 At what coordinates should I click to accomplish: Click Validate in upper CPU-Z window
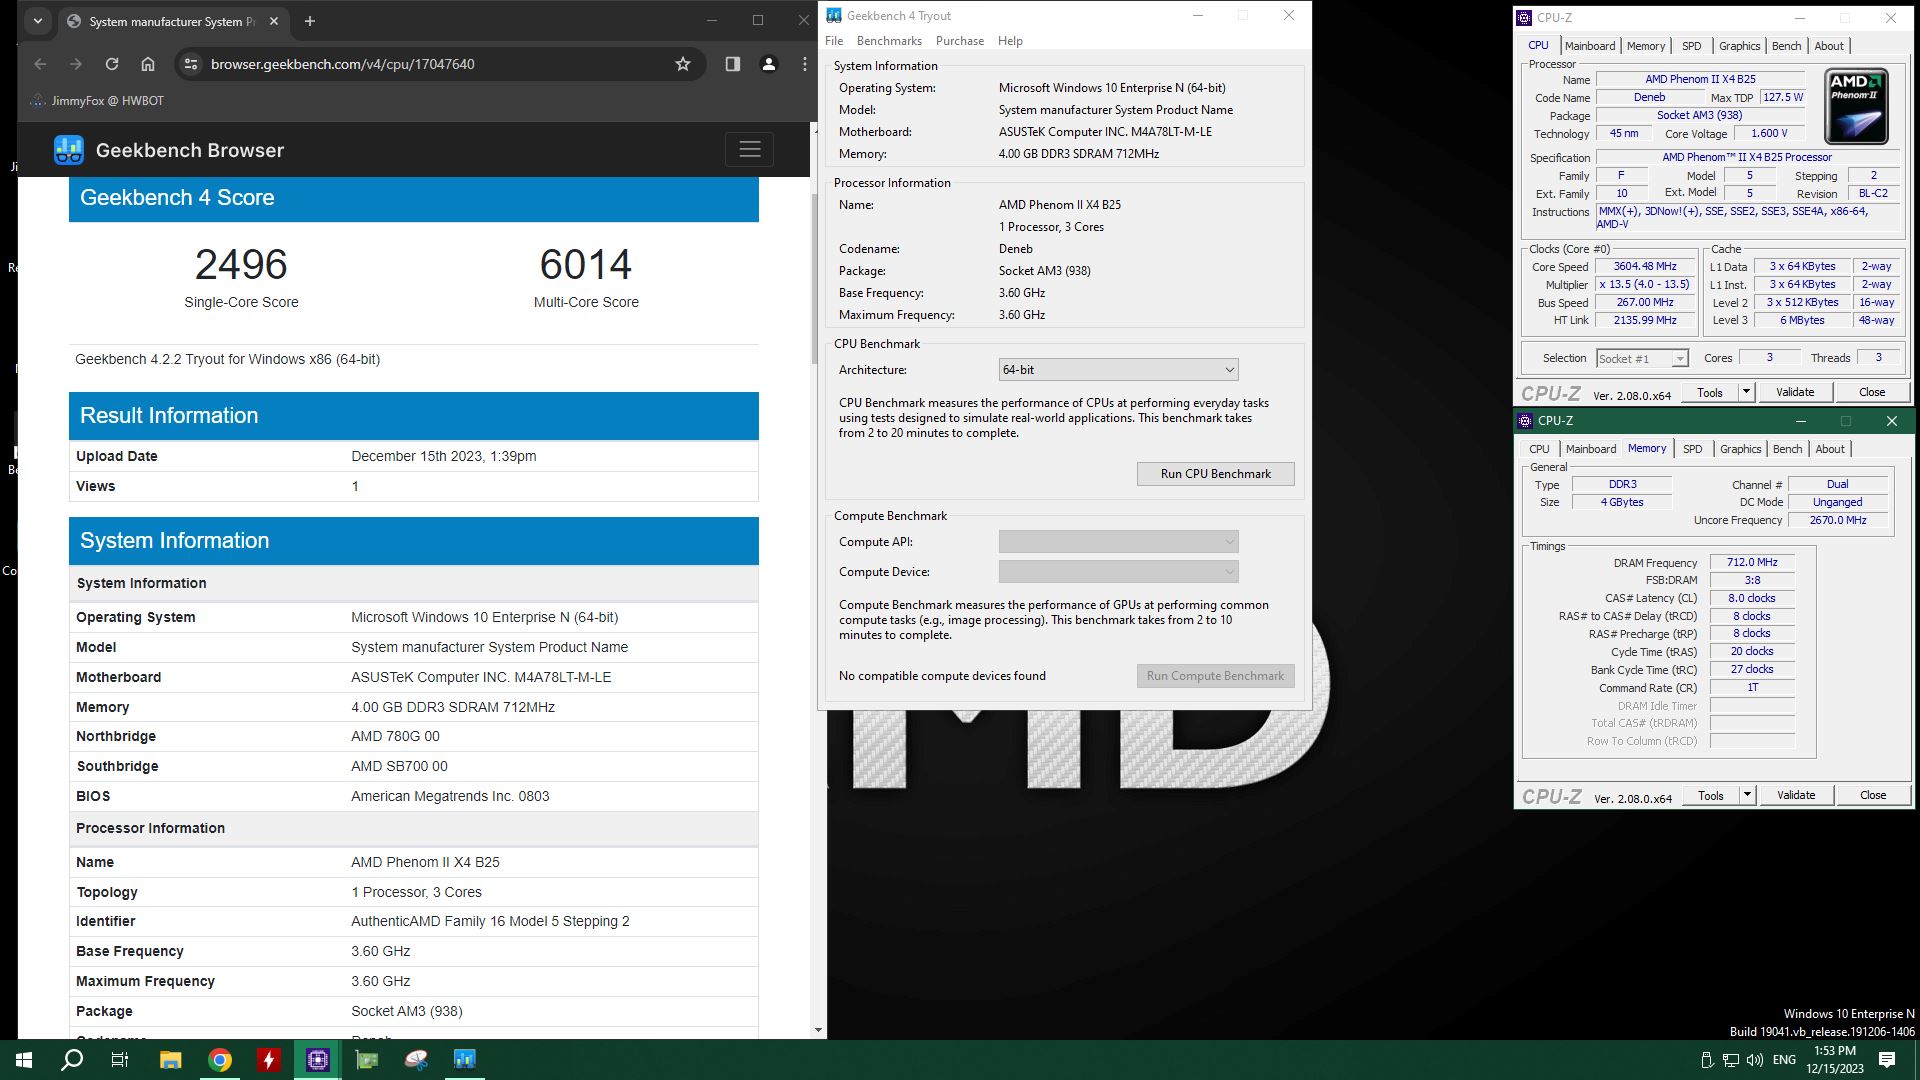tap(1795, 392)
